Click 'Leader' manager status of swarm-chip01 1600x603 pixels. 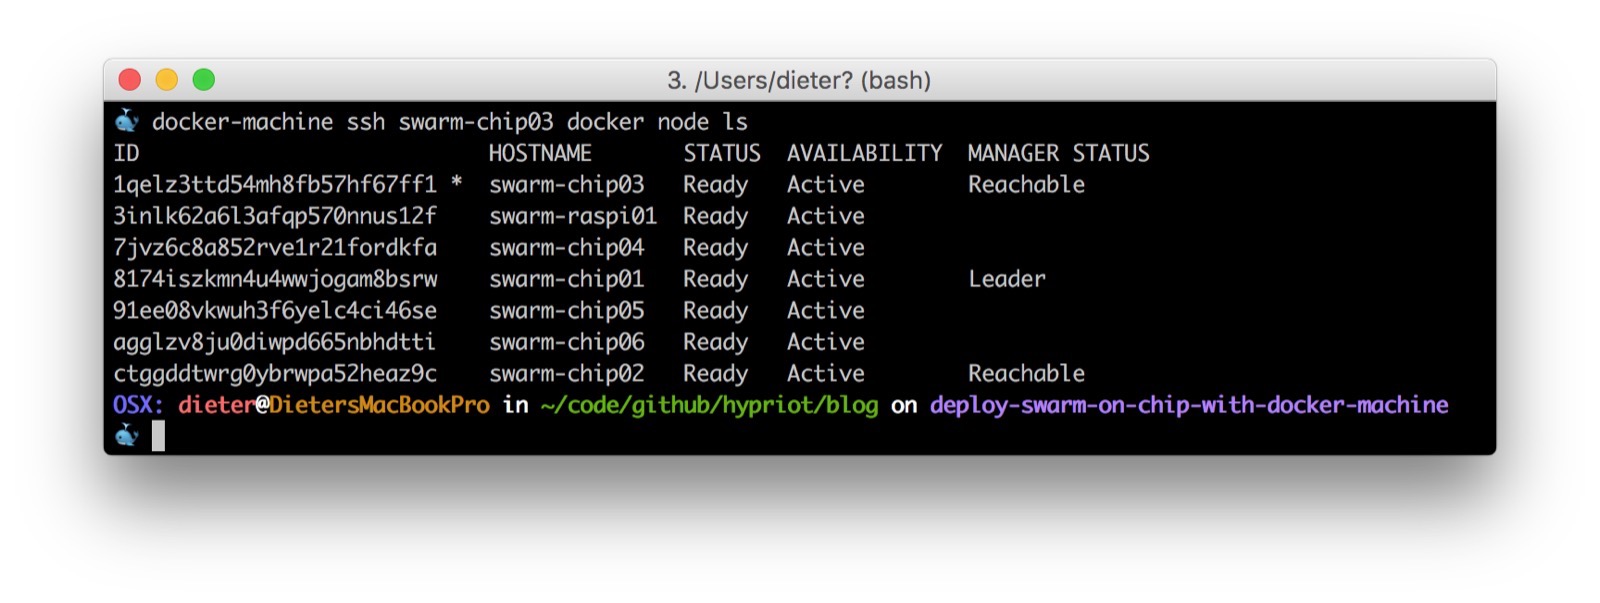(x=1007, y=279)
